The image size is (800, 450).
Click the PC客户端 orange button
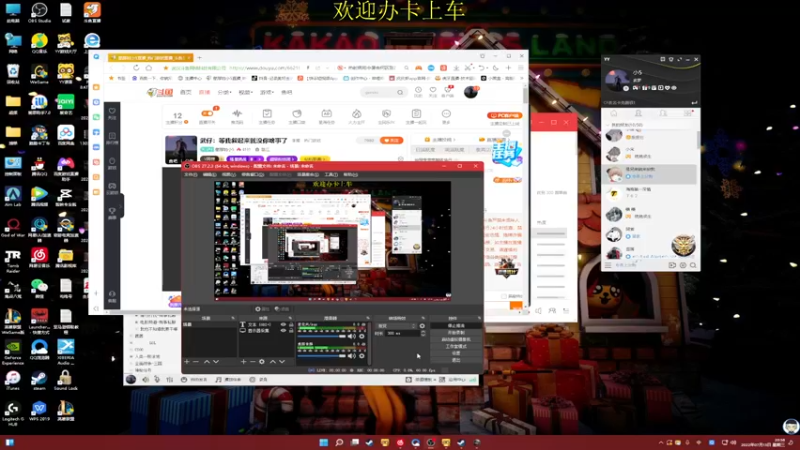504,115
